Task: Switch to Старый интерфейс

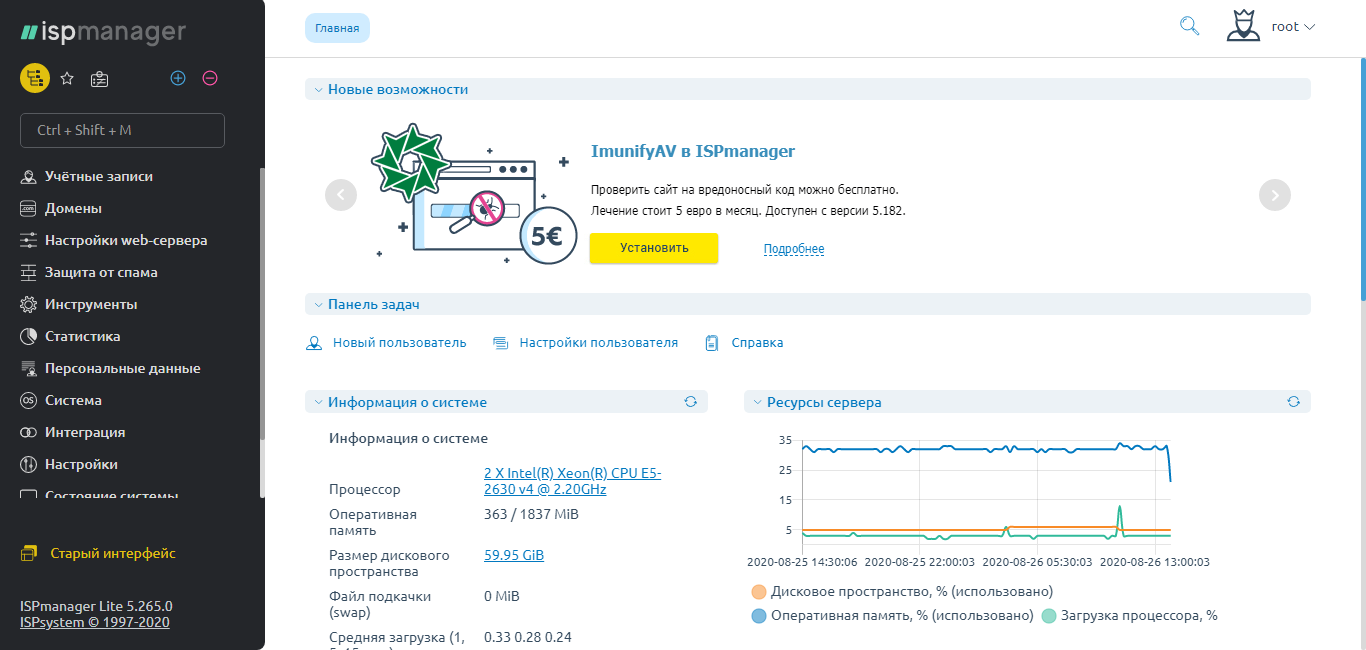Action: click(x=113, y=553)
